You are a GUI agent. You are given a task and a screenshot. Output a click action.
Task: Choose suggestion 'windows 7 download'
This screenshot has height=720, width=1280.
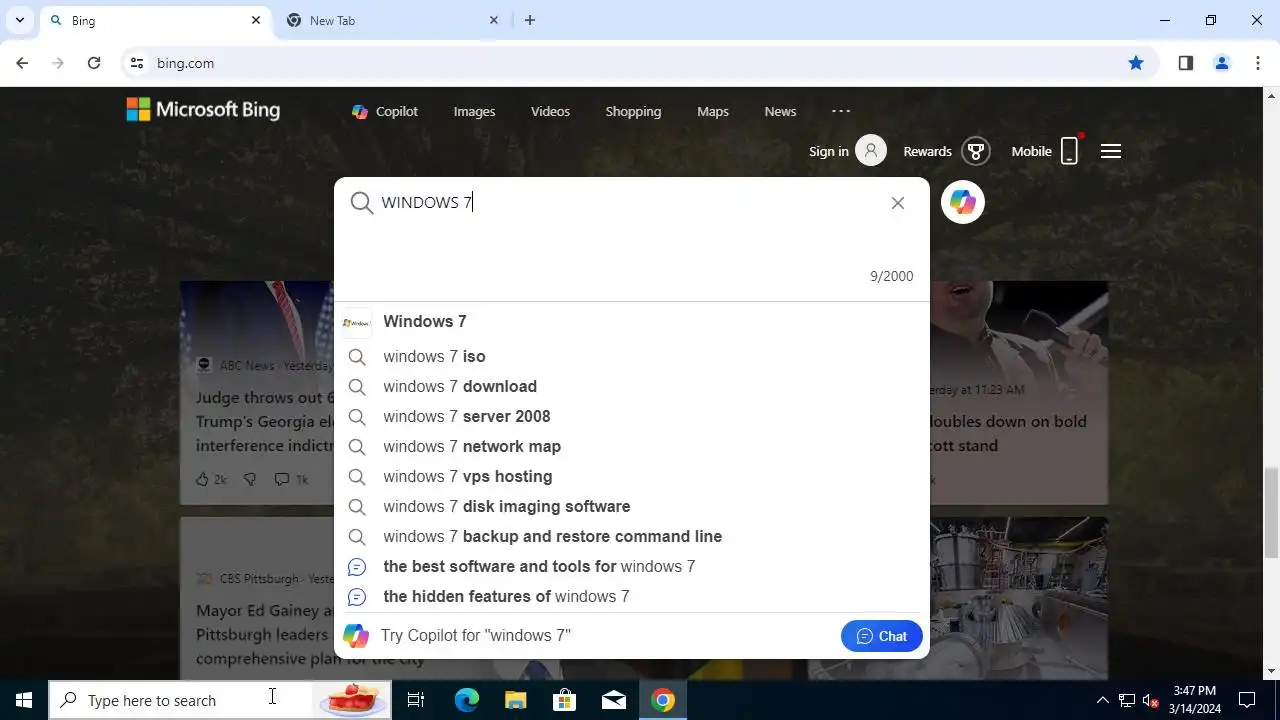pyautogui.click(x=632, y=386)
